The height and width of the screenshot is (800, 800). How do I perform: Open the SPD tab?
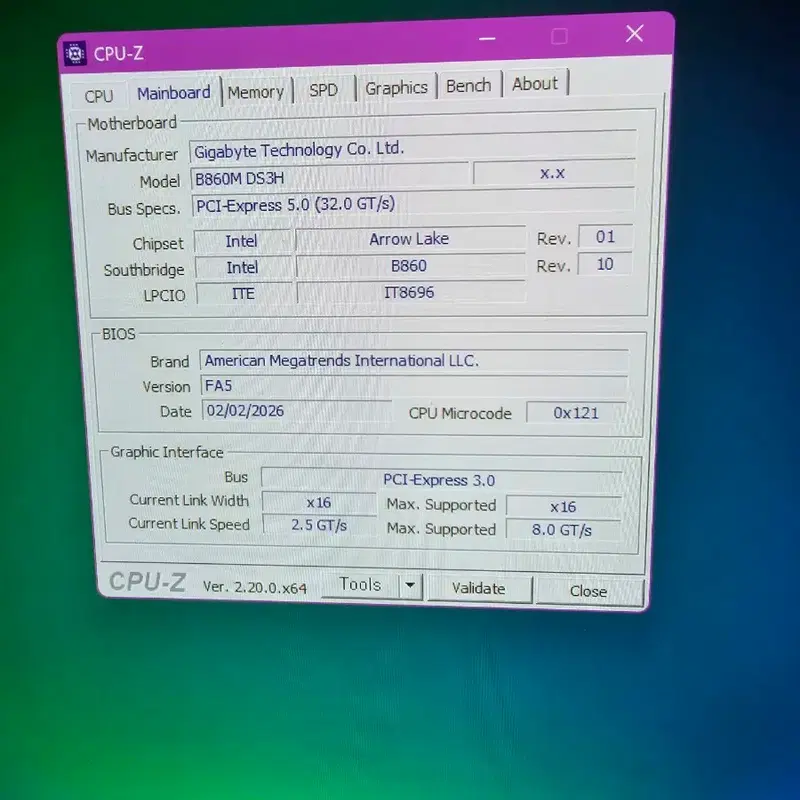click(x=323, y=90)
